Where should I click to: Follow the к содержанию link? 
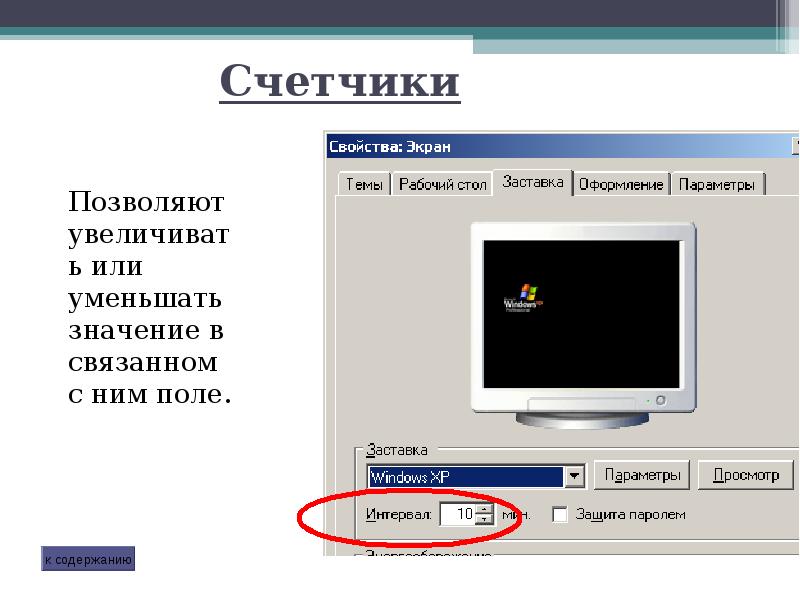coord(88,560)
